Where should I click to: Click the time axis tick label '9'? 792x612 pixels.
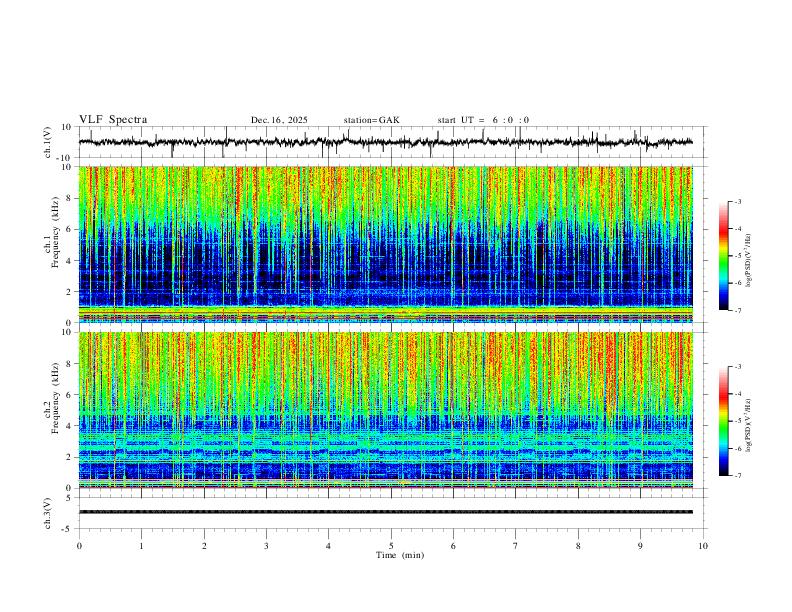pyautogui.click(x=640, y=546)
